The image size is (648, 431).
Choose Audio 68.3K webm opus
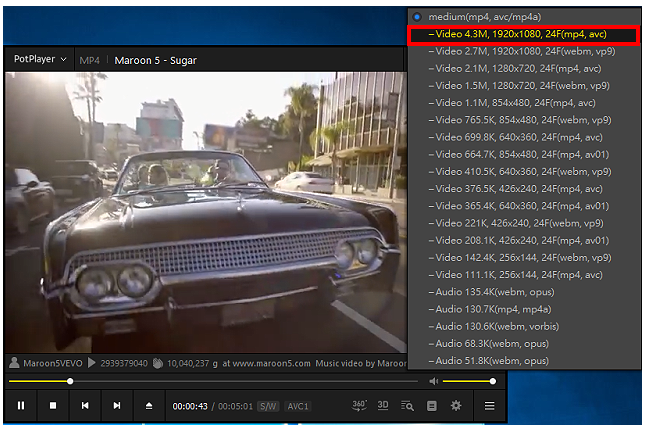point(523,343)
